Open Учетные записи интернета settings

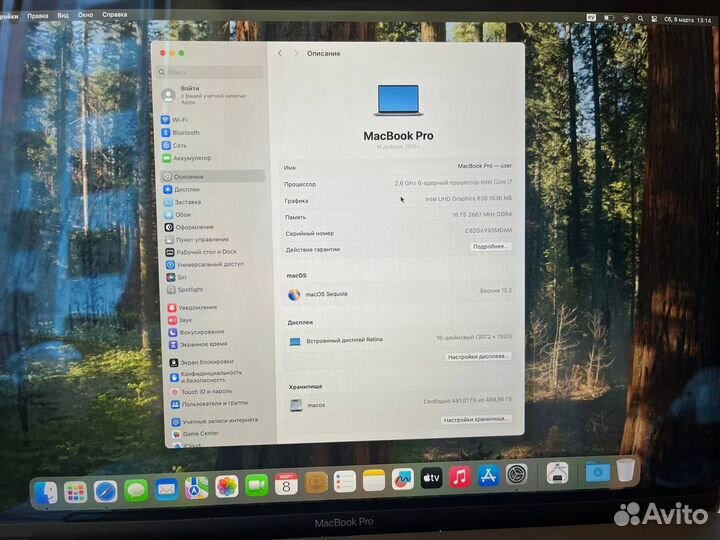tap(215, 421)
